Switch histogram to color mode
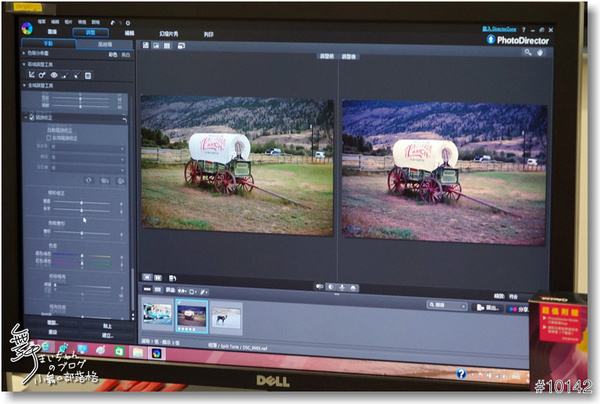This screenshot has height=404, width=600. [112, 55]
